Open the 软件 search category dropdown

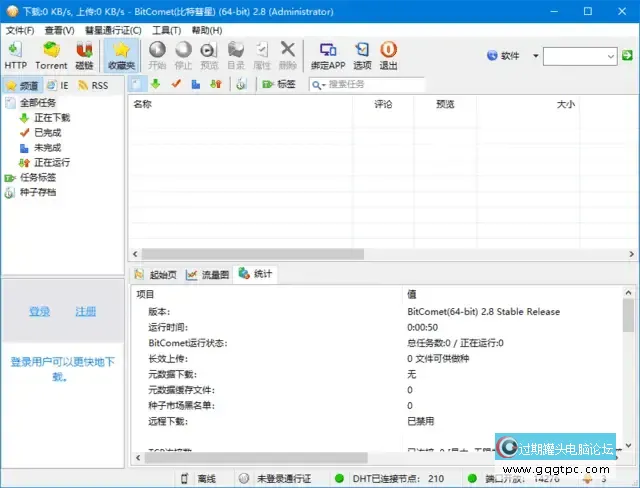pyautogui.click(x=536, y=55)
